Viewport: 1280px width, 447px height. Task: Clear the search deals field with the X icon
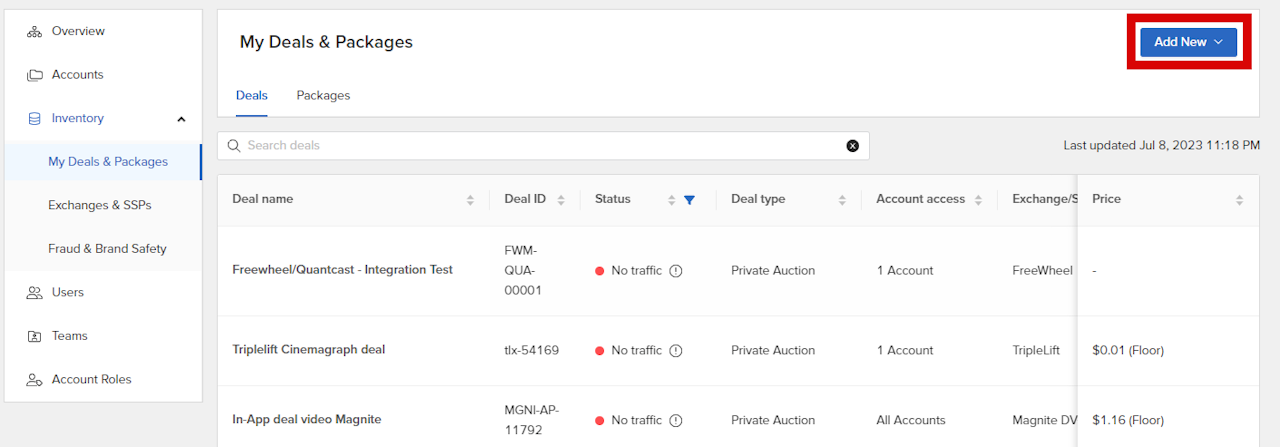pos(853,146)
